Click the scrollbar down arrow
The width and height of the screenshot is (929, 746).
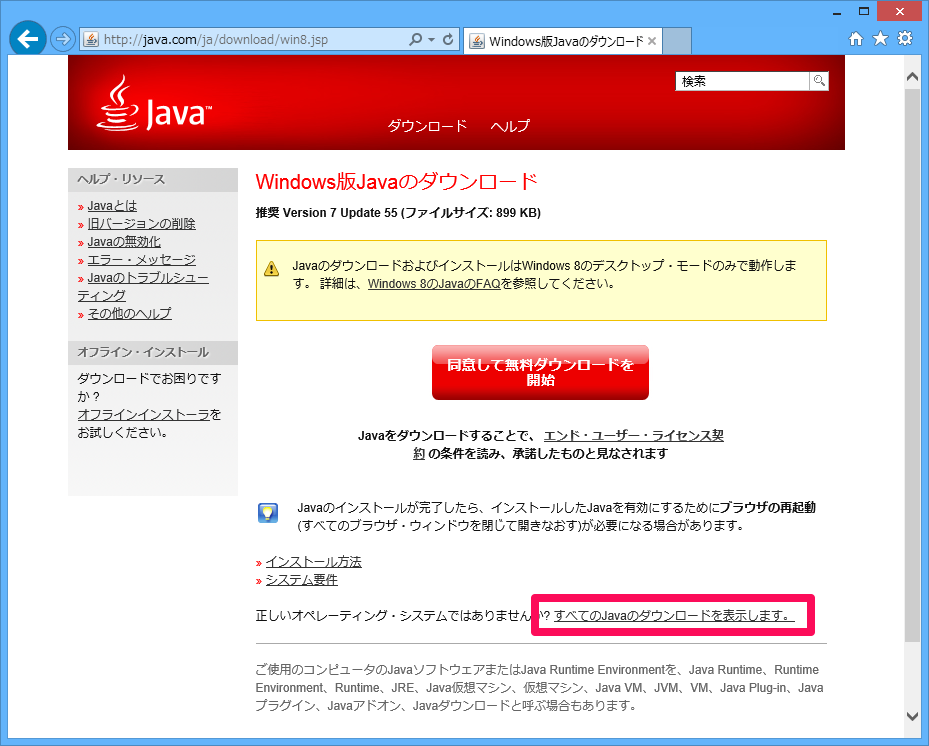(x=912, y=715)
